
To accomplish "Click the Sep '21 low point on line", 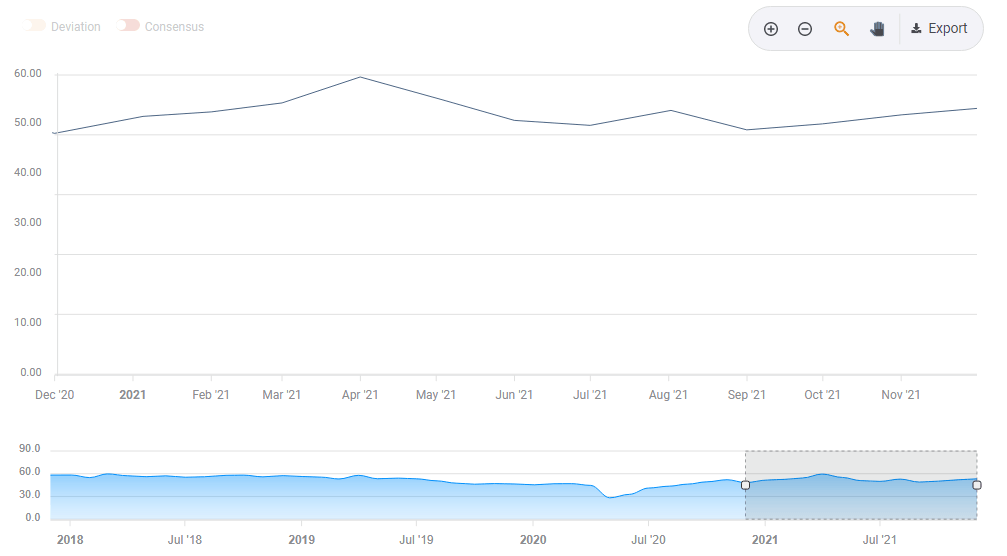I will [746, 130].
